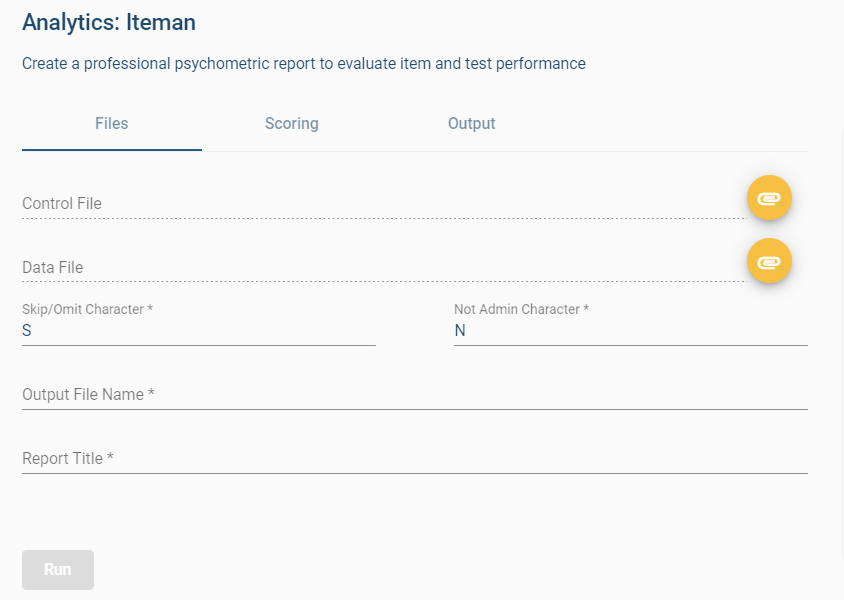Click the underline beneath Report Title
Screen dimensions: 844x600
coord(414,473)
